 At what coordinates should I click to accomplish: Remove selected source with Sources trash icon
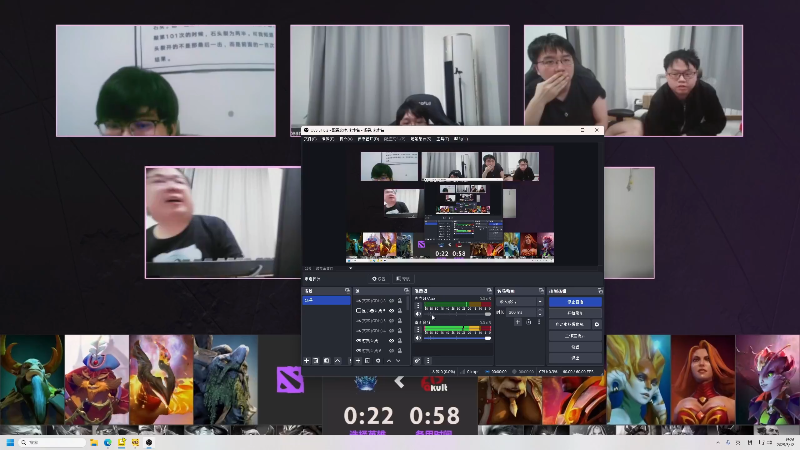367,361
